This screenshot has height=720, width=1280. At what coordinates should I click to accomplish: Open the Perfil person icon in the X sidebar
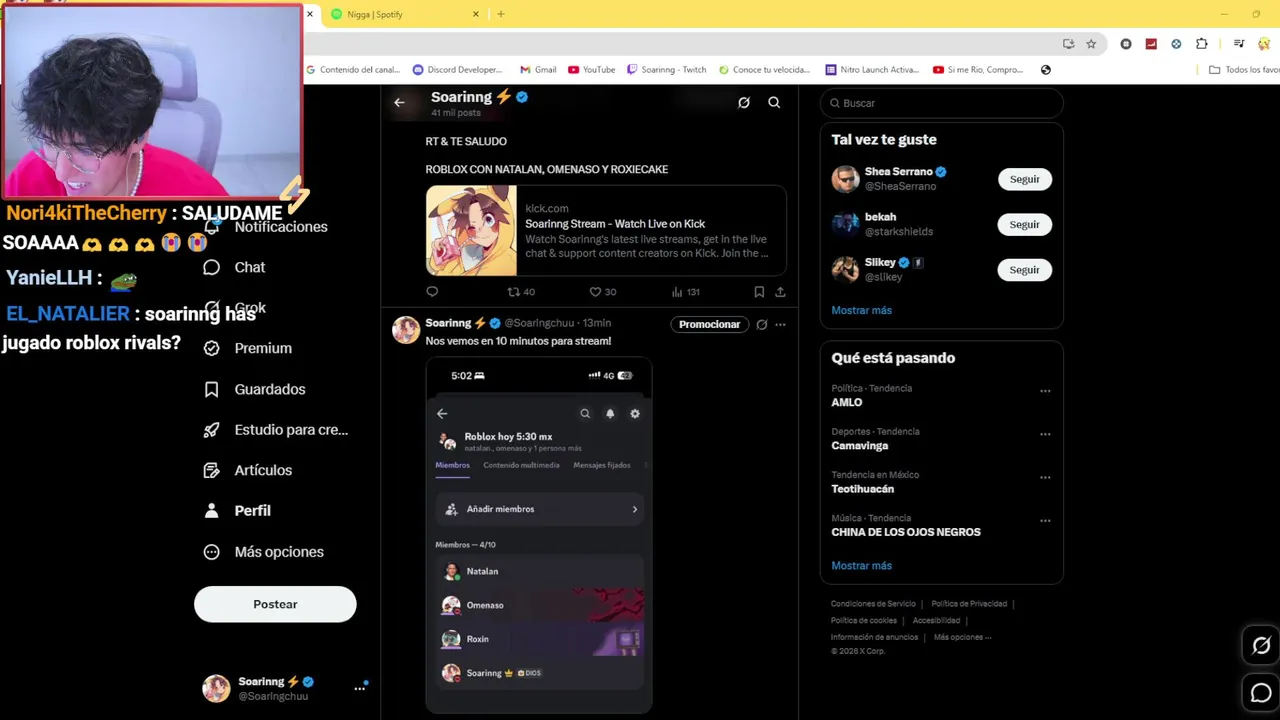click(211, 510)
